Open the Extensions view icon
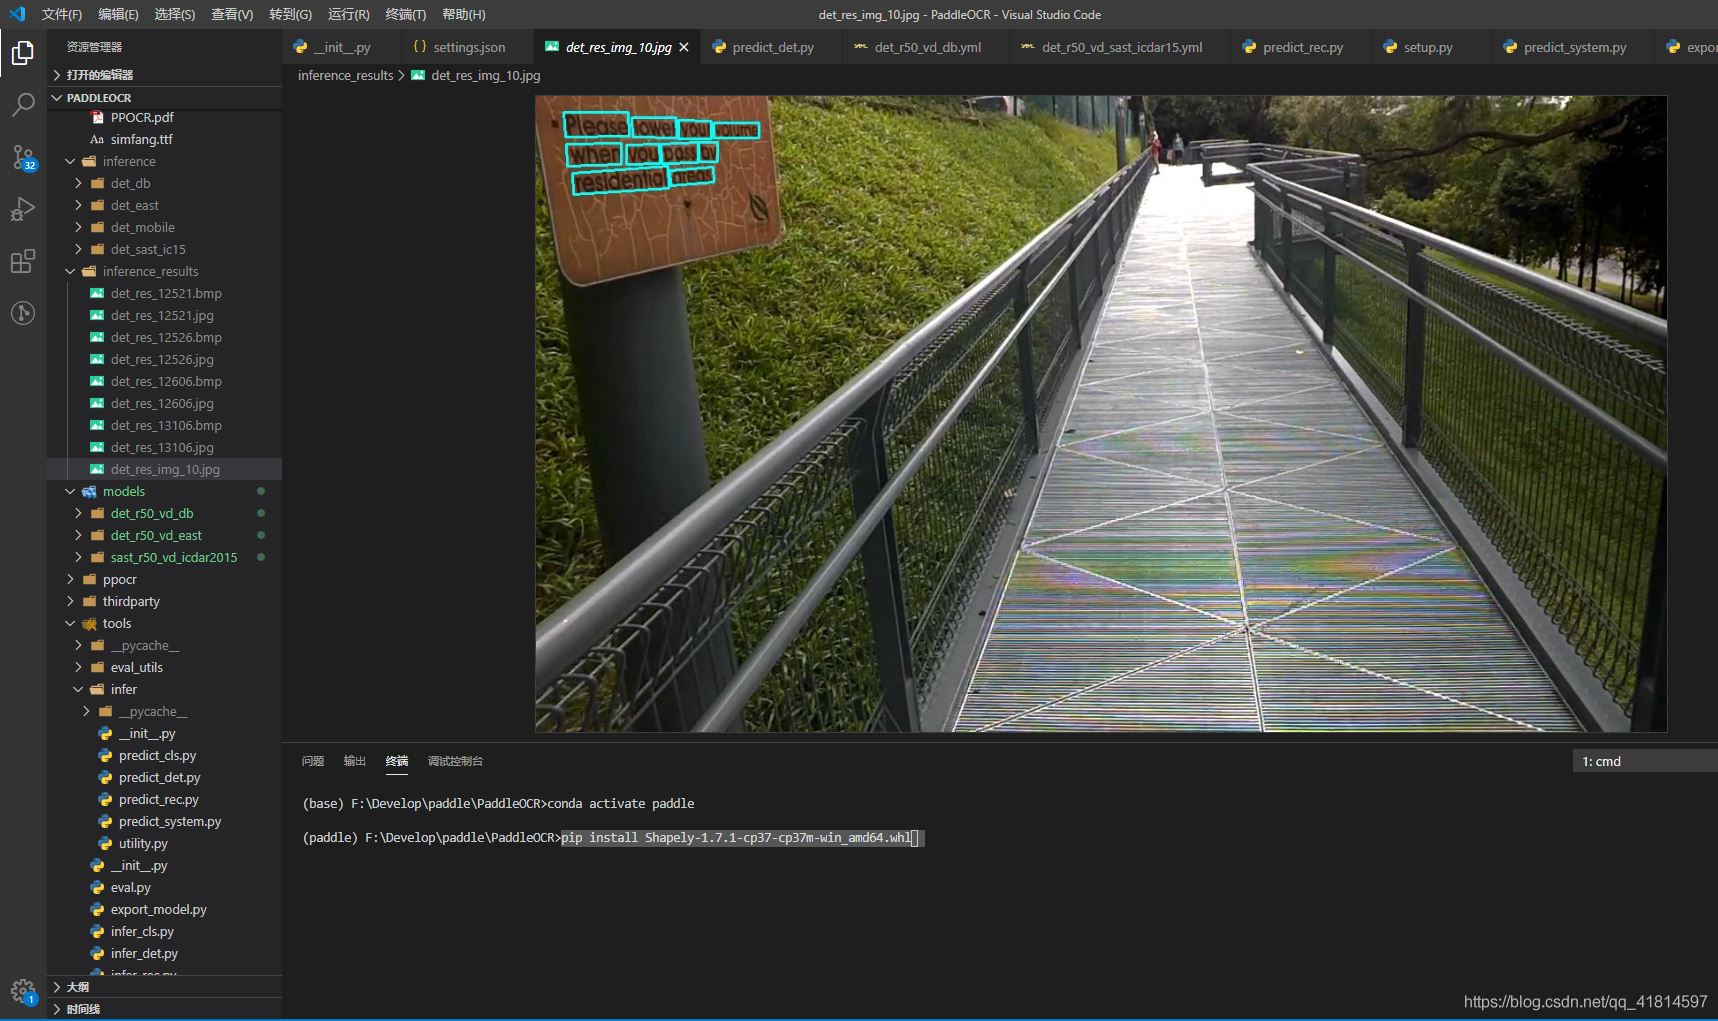 click(23, 262)
